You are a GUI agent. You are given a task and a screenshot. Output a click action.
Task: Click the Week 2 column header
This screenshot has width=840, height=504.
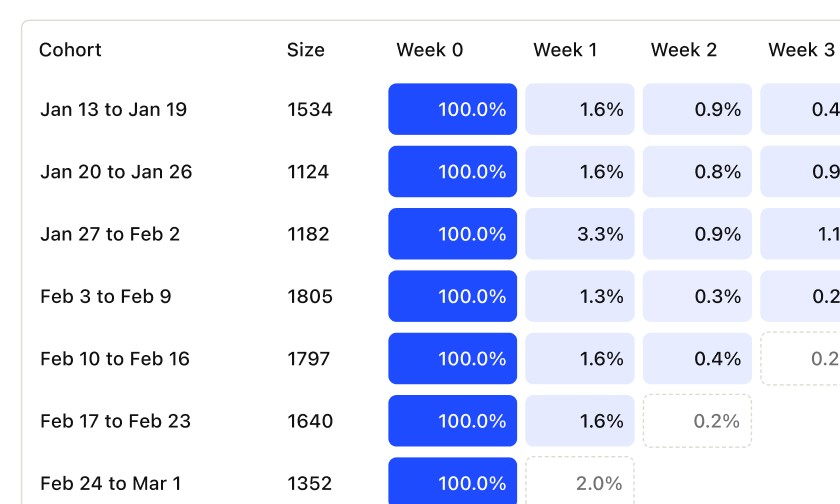click(x=683, y=50)
